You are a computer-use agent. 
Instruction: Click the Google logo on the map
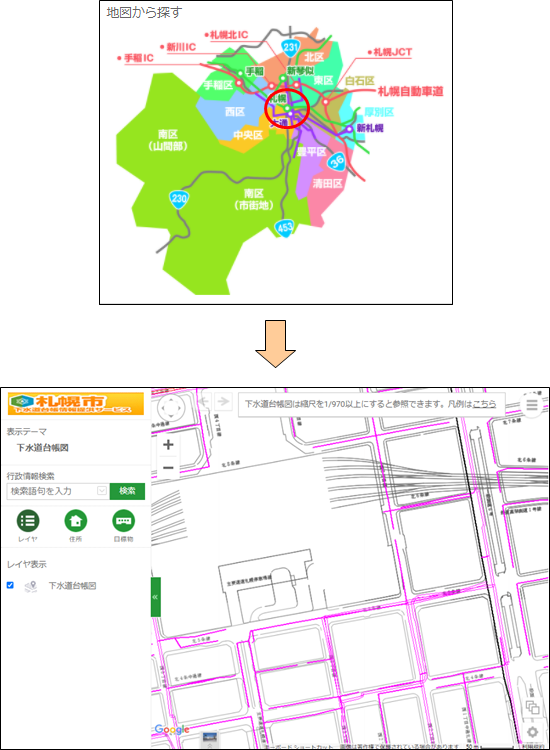click(172, 729)
